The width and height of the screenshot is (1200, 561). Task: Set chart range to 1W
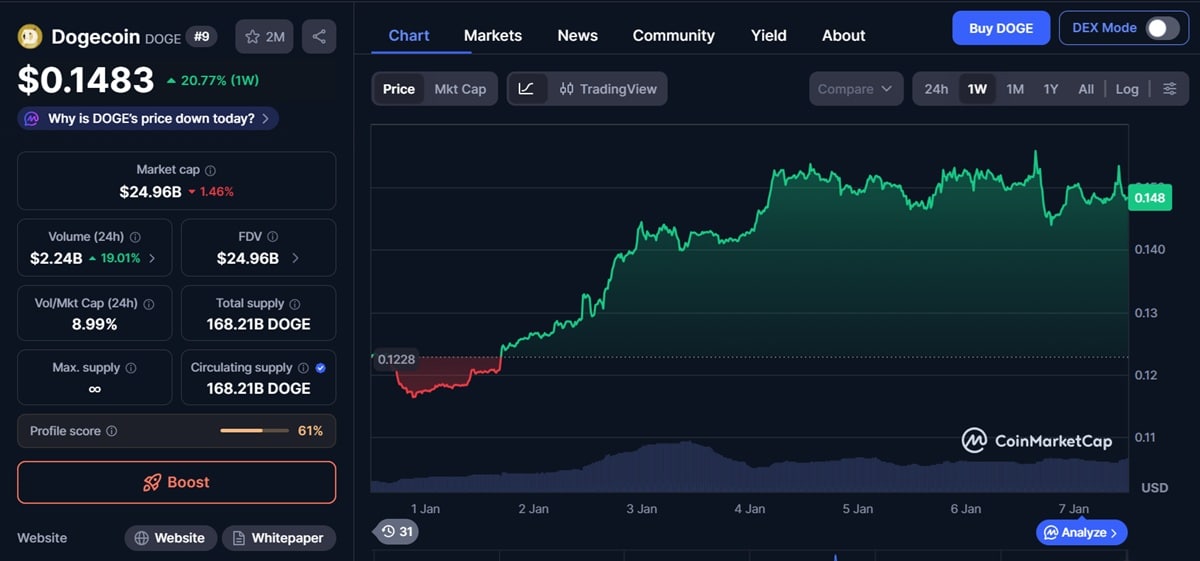[x=977, y=89]
